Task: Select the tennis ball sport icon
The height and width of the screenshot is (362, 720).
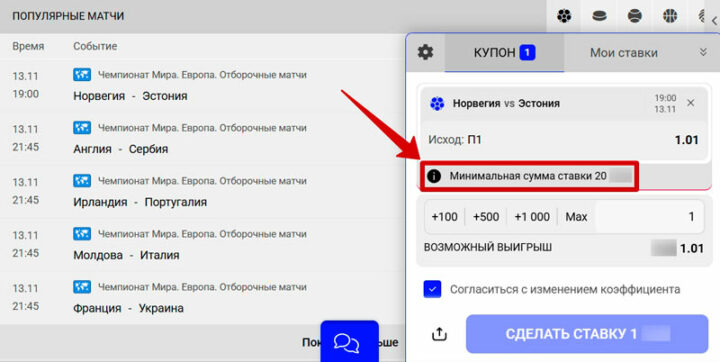Action: [635, 16]
